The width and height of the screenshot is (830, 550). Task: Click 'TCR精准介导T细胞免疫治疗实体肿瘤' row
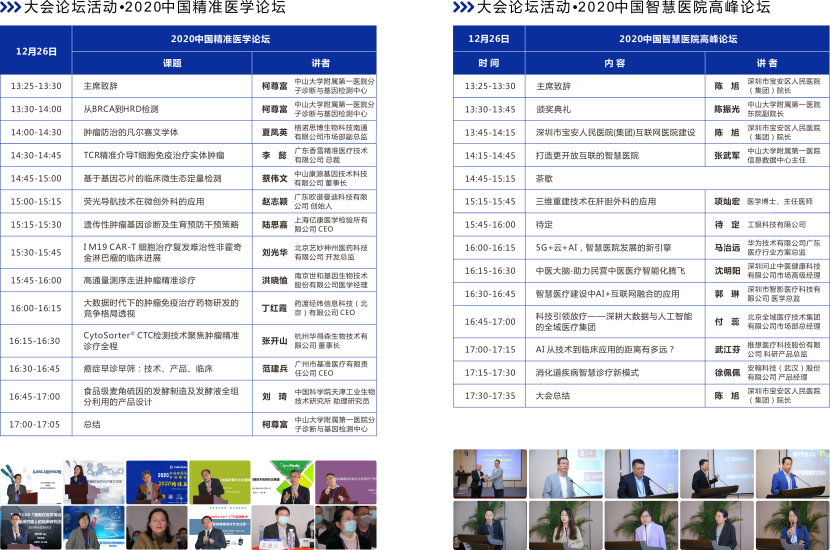[188, 155]
